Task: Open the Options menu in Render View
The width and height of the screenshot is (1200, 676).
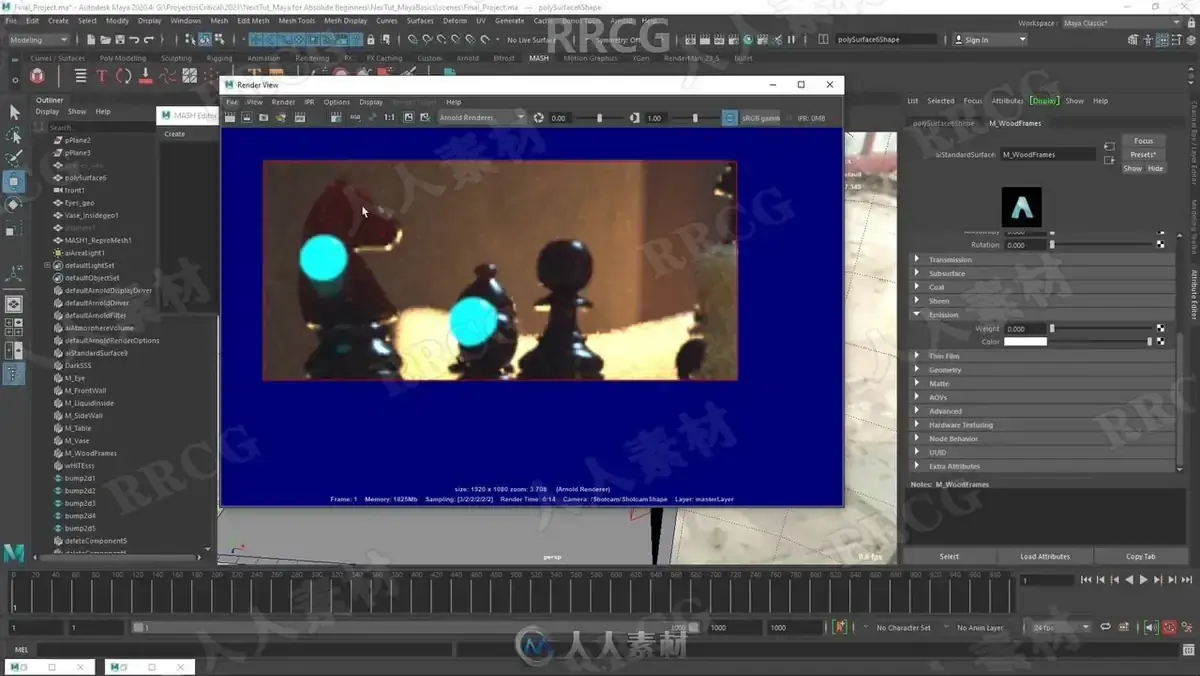Action: click(x=337, y=102)
